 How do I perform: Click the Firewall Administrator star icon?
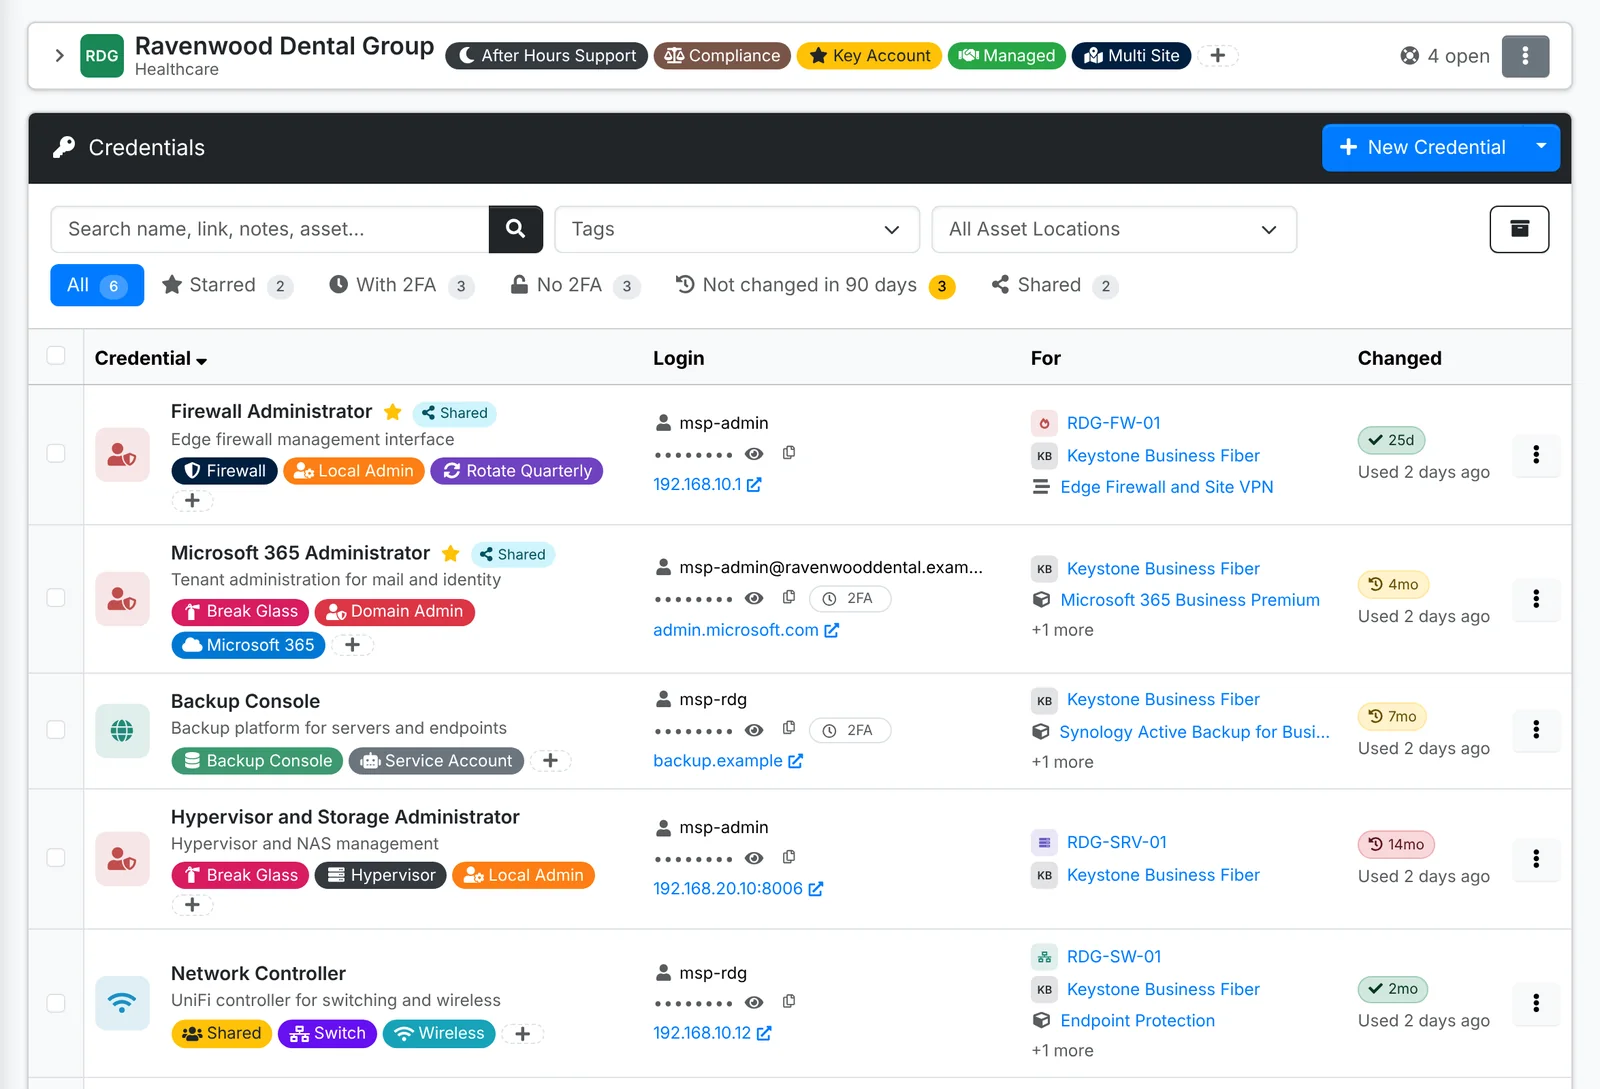tap(393, 412)
